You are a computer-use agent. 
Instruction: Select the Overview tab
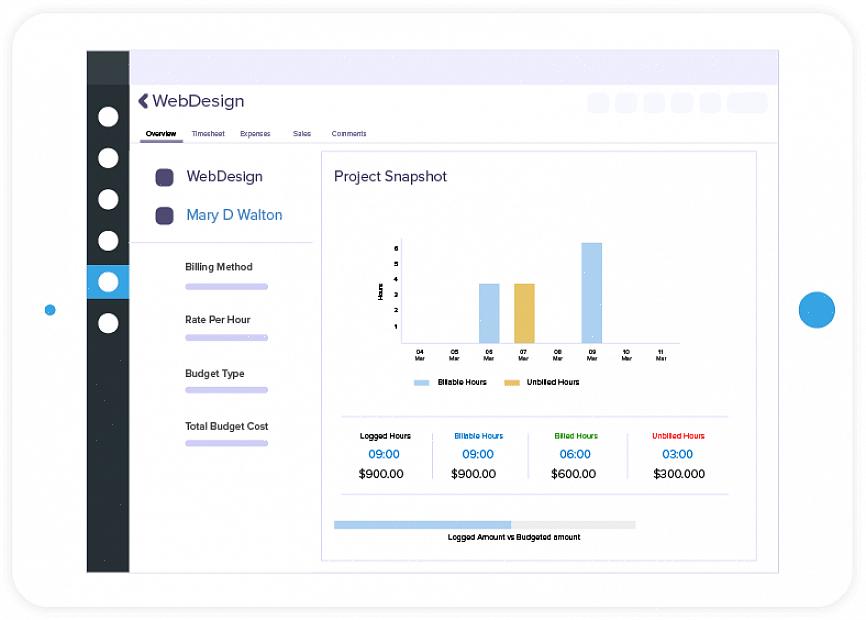click(x=161, y=134)
